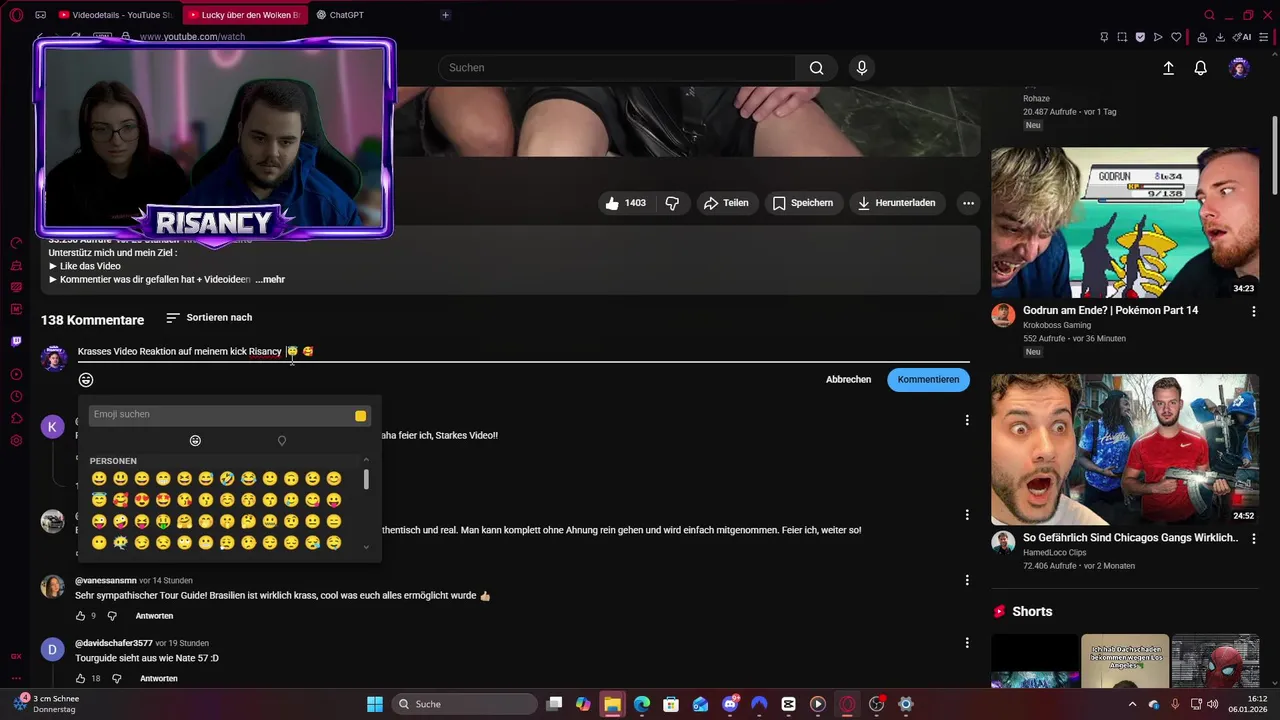
Task: Open the video's more actions menu
Action: click(x=968, y=203)
